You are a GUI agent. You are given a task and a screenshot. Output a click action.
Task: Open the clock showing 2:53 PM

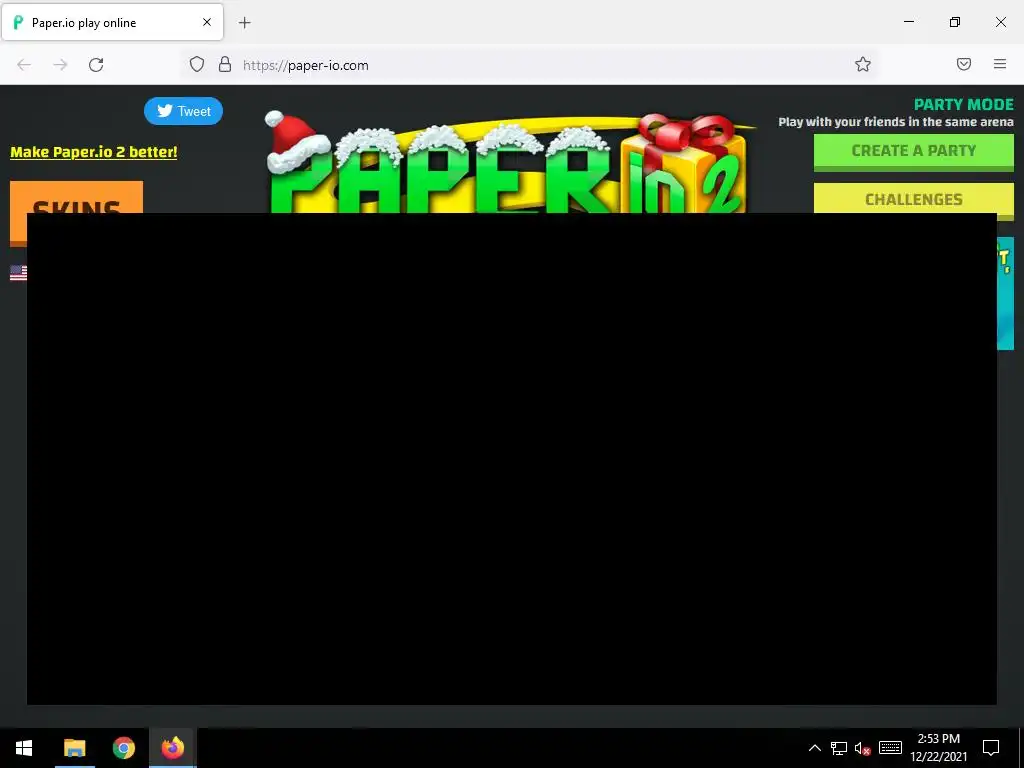(x=938, y=748)
